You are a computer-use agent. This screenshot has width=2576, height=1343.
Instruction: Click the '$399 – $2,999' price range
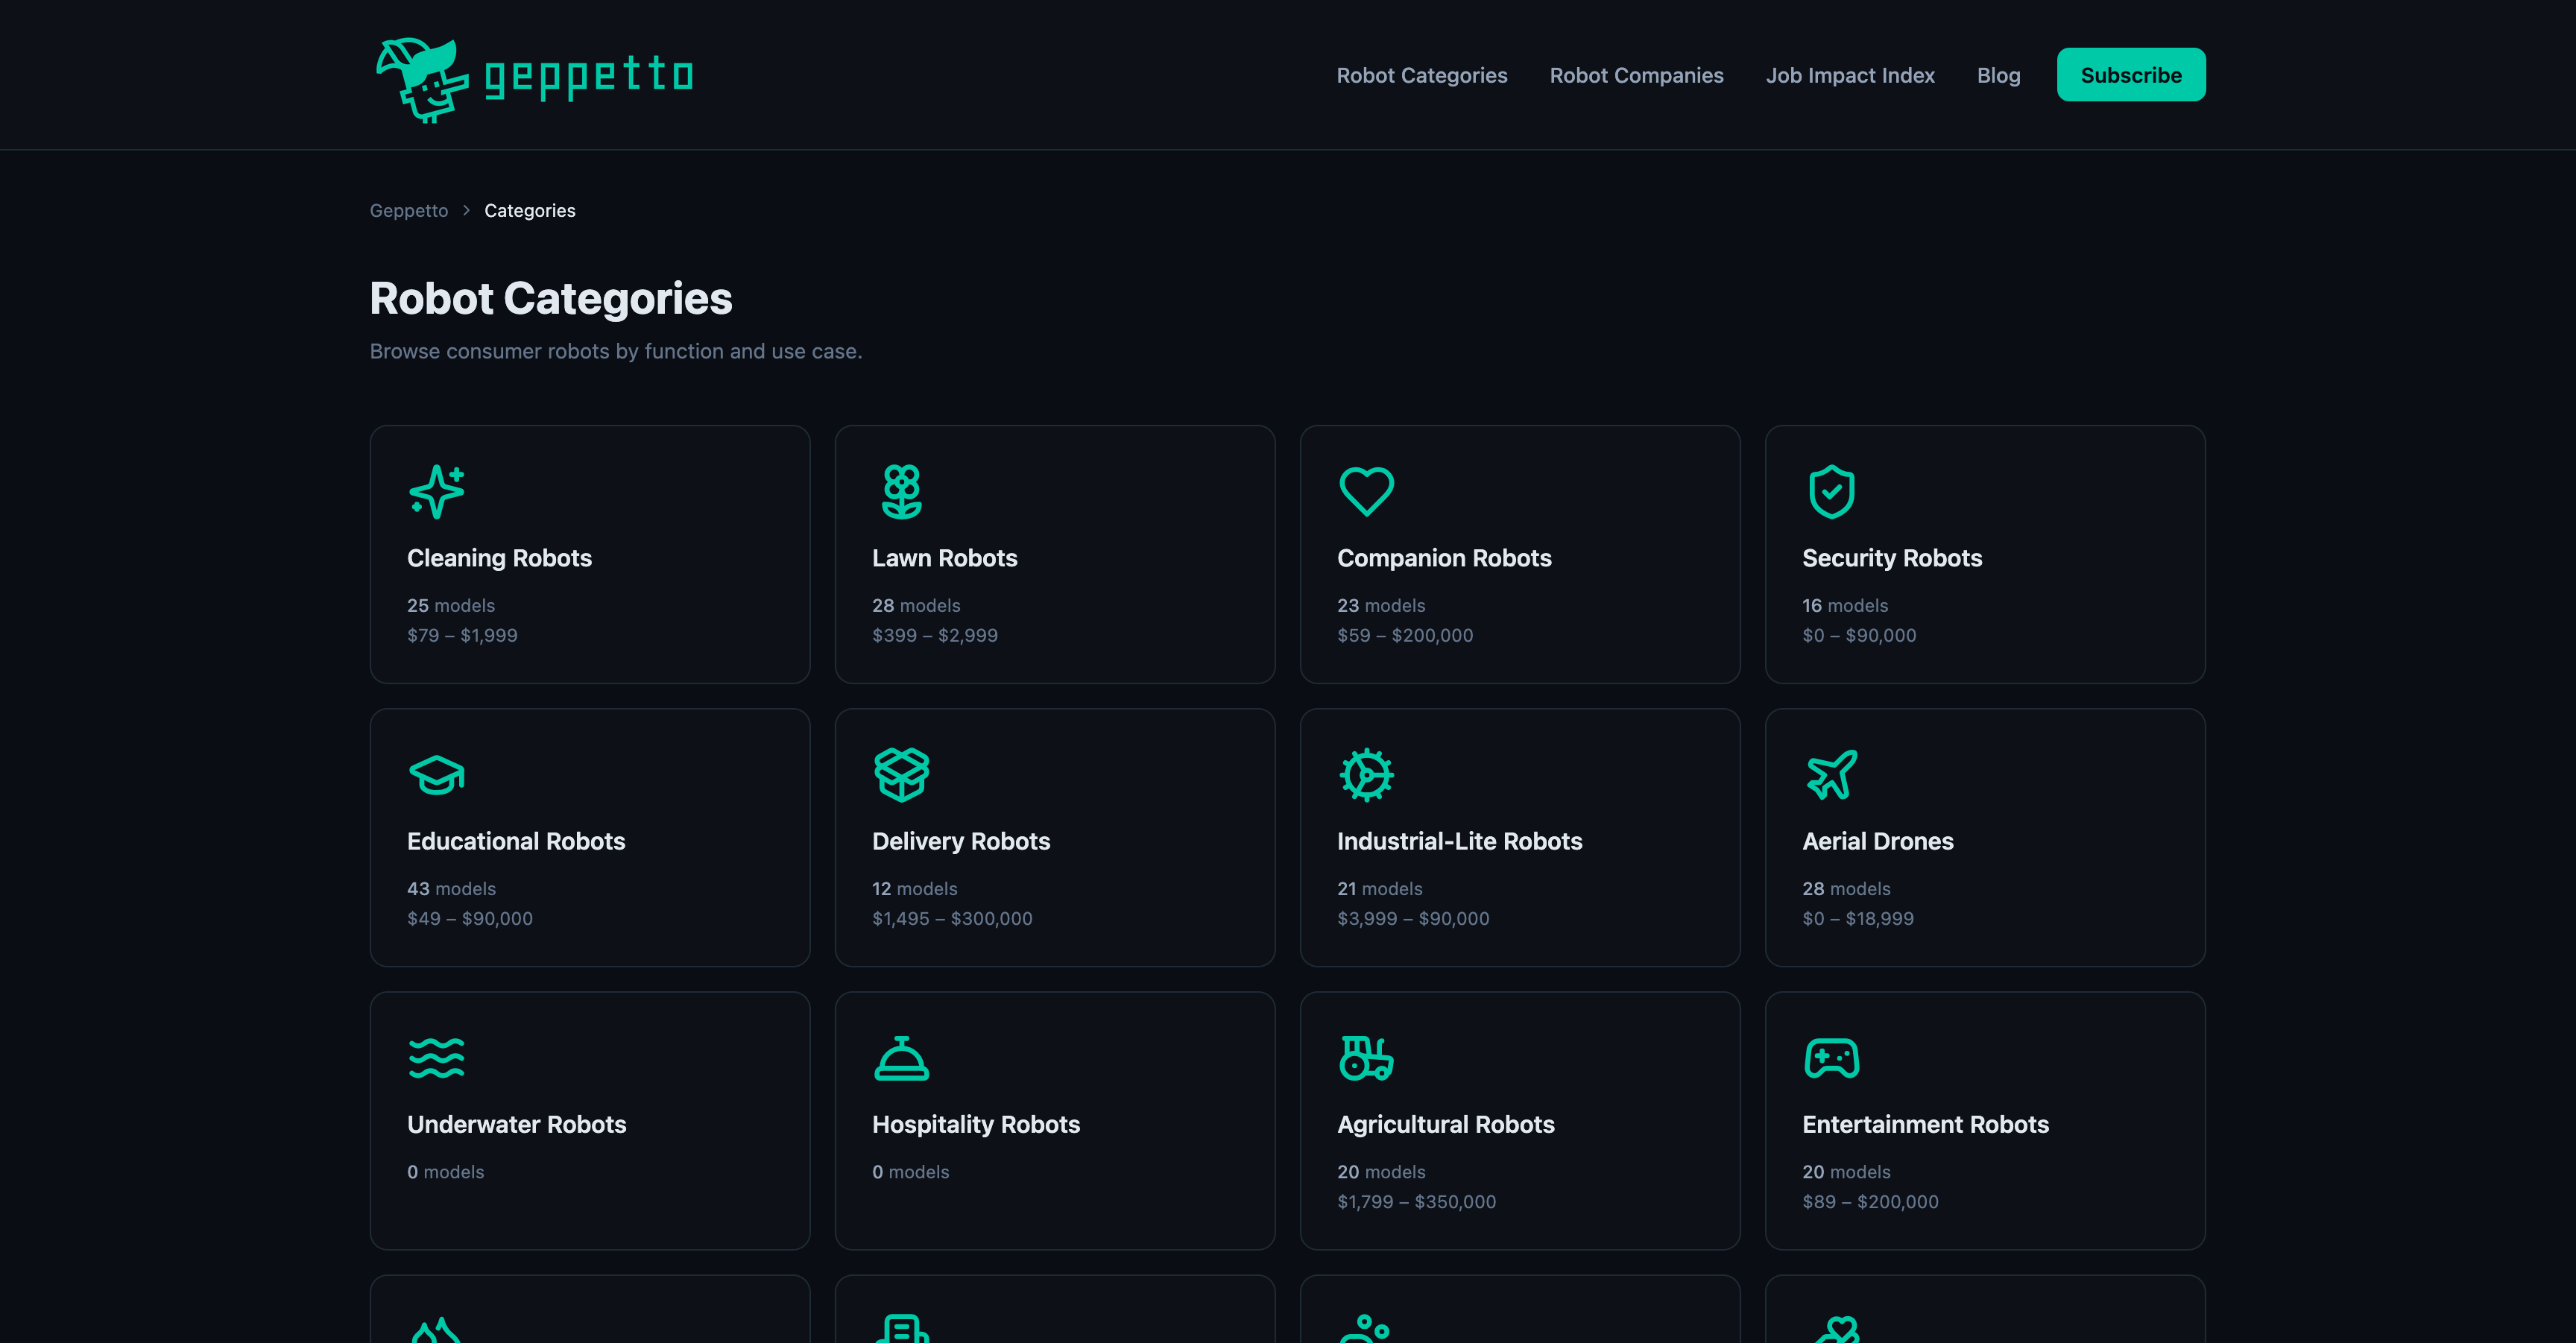pyautogui.click(x=934, y=635)
